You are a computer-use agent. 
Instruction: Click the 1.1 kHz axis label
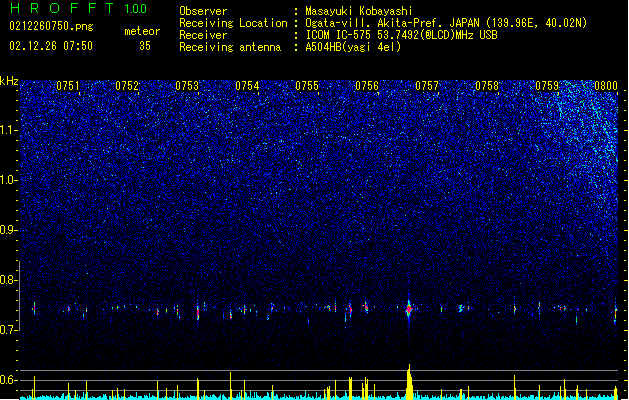(x=9, y=130)
